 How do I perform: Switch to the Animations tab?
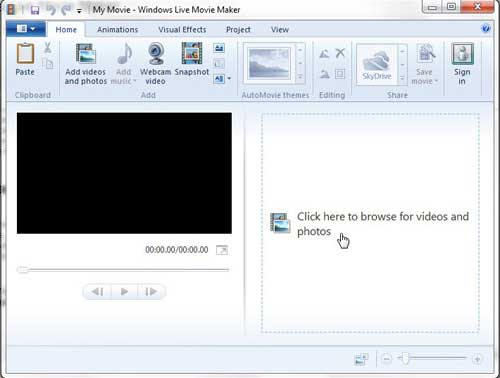point(117,30)
